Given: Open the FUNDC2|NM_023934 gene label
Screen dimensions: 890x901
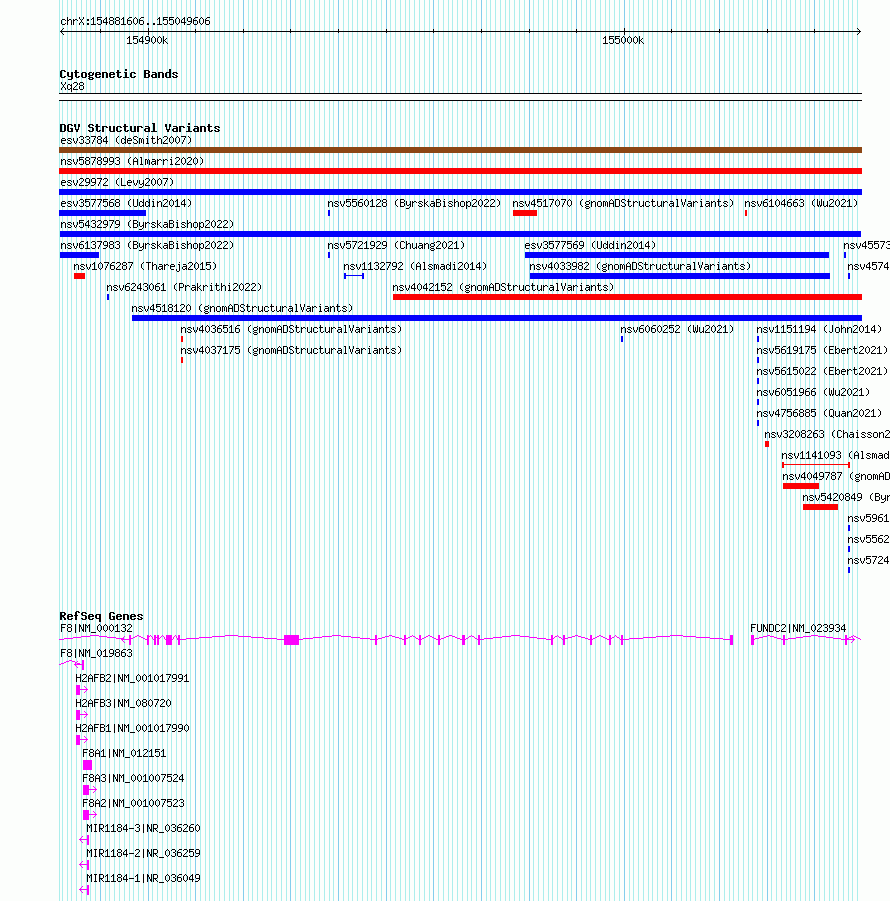Looking at the screenshot, I should [798, 629].
